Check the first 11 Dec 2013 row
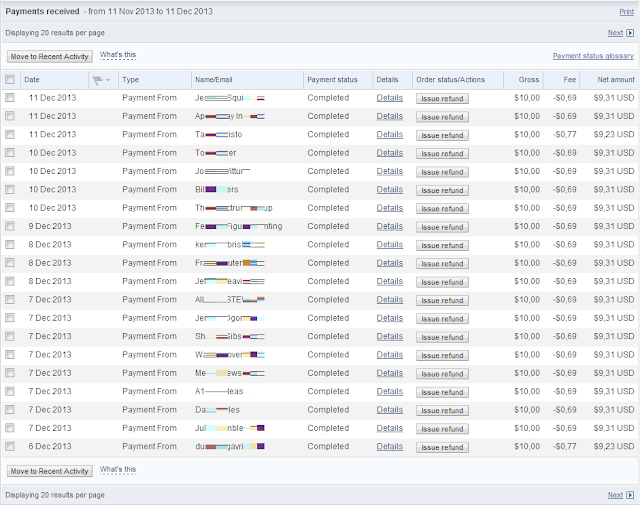 (10, 98)
